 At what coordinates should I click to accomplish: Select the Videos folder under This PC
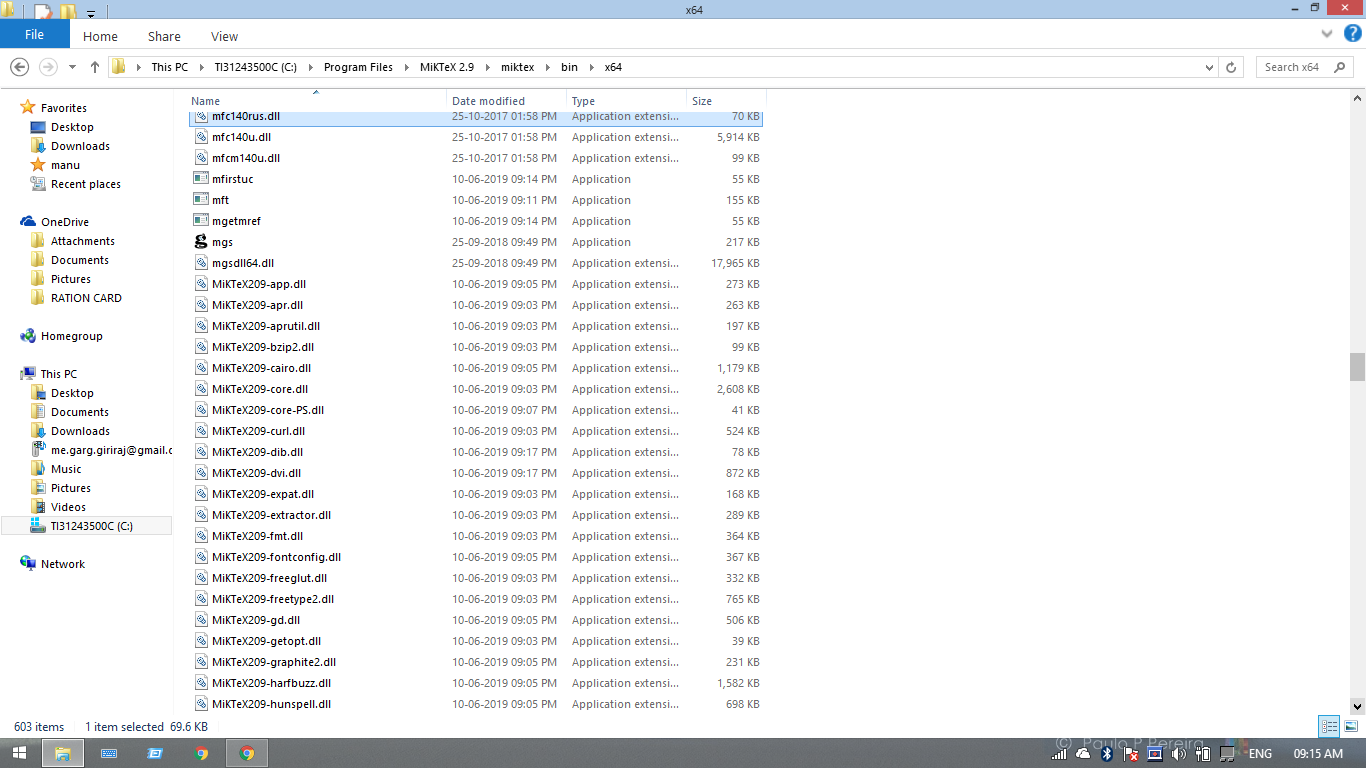tap(69, 507)
